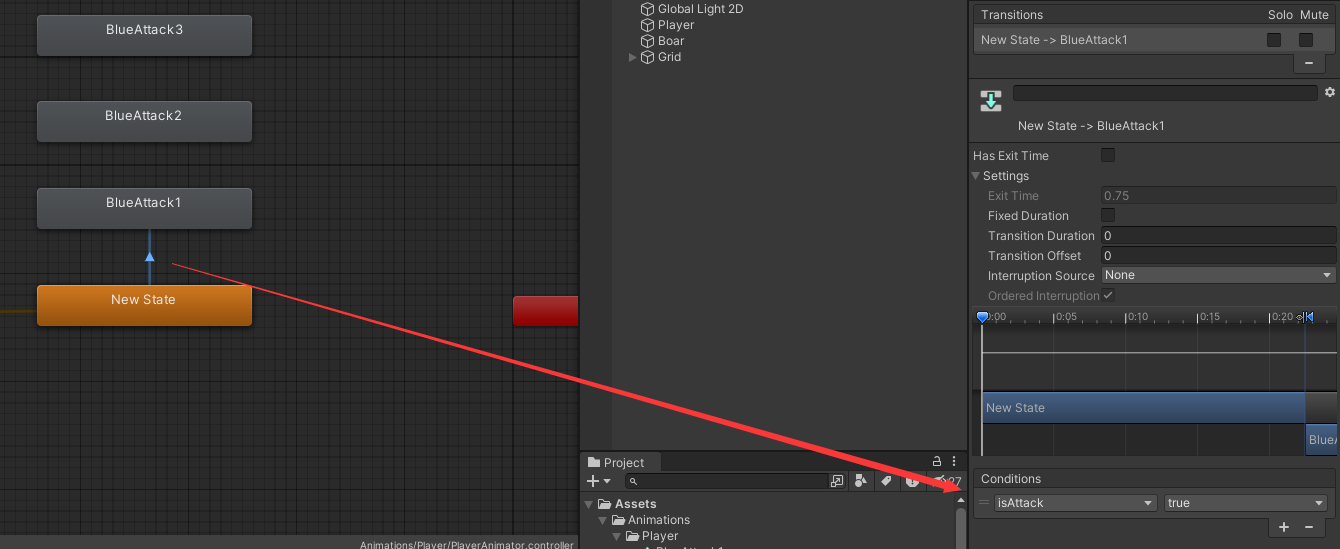Open the gear settings next to the transition name
The width and height of the screenshot is (1340, 549).
[x=1329, y=92]
